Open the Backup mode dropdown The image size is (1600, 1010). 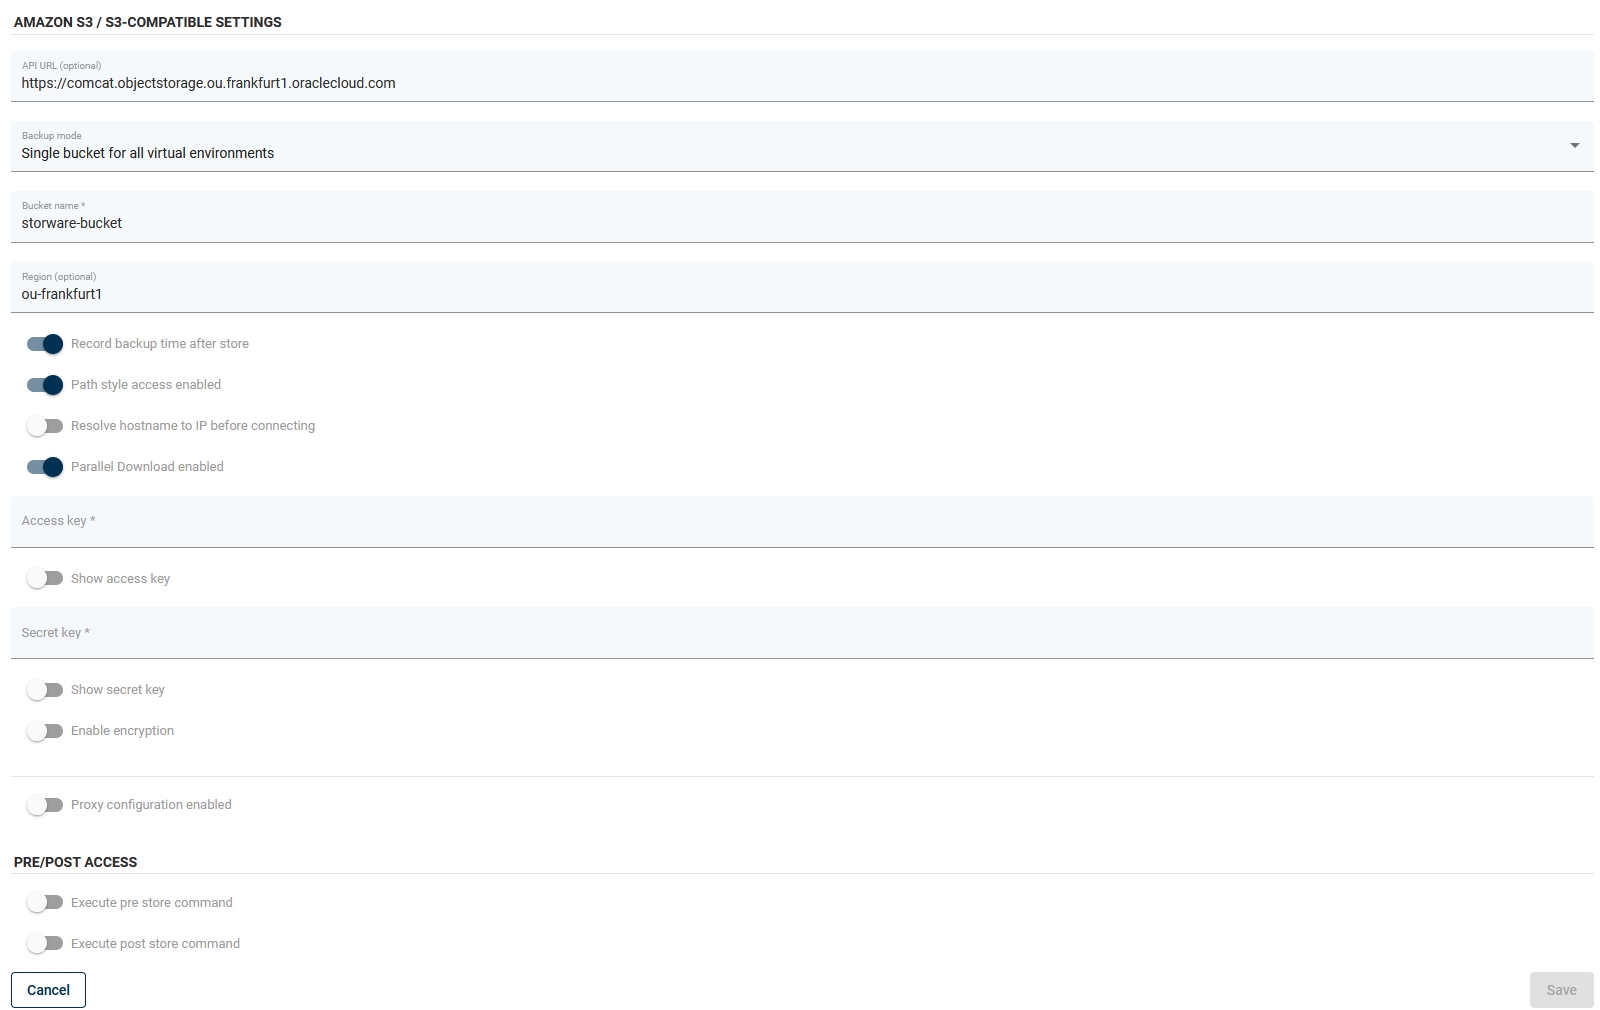coord(790,152)
